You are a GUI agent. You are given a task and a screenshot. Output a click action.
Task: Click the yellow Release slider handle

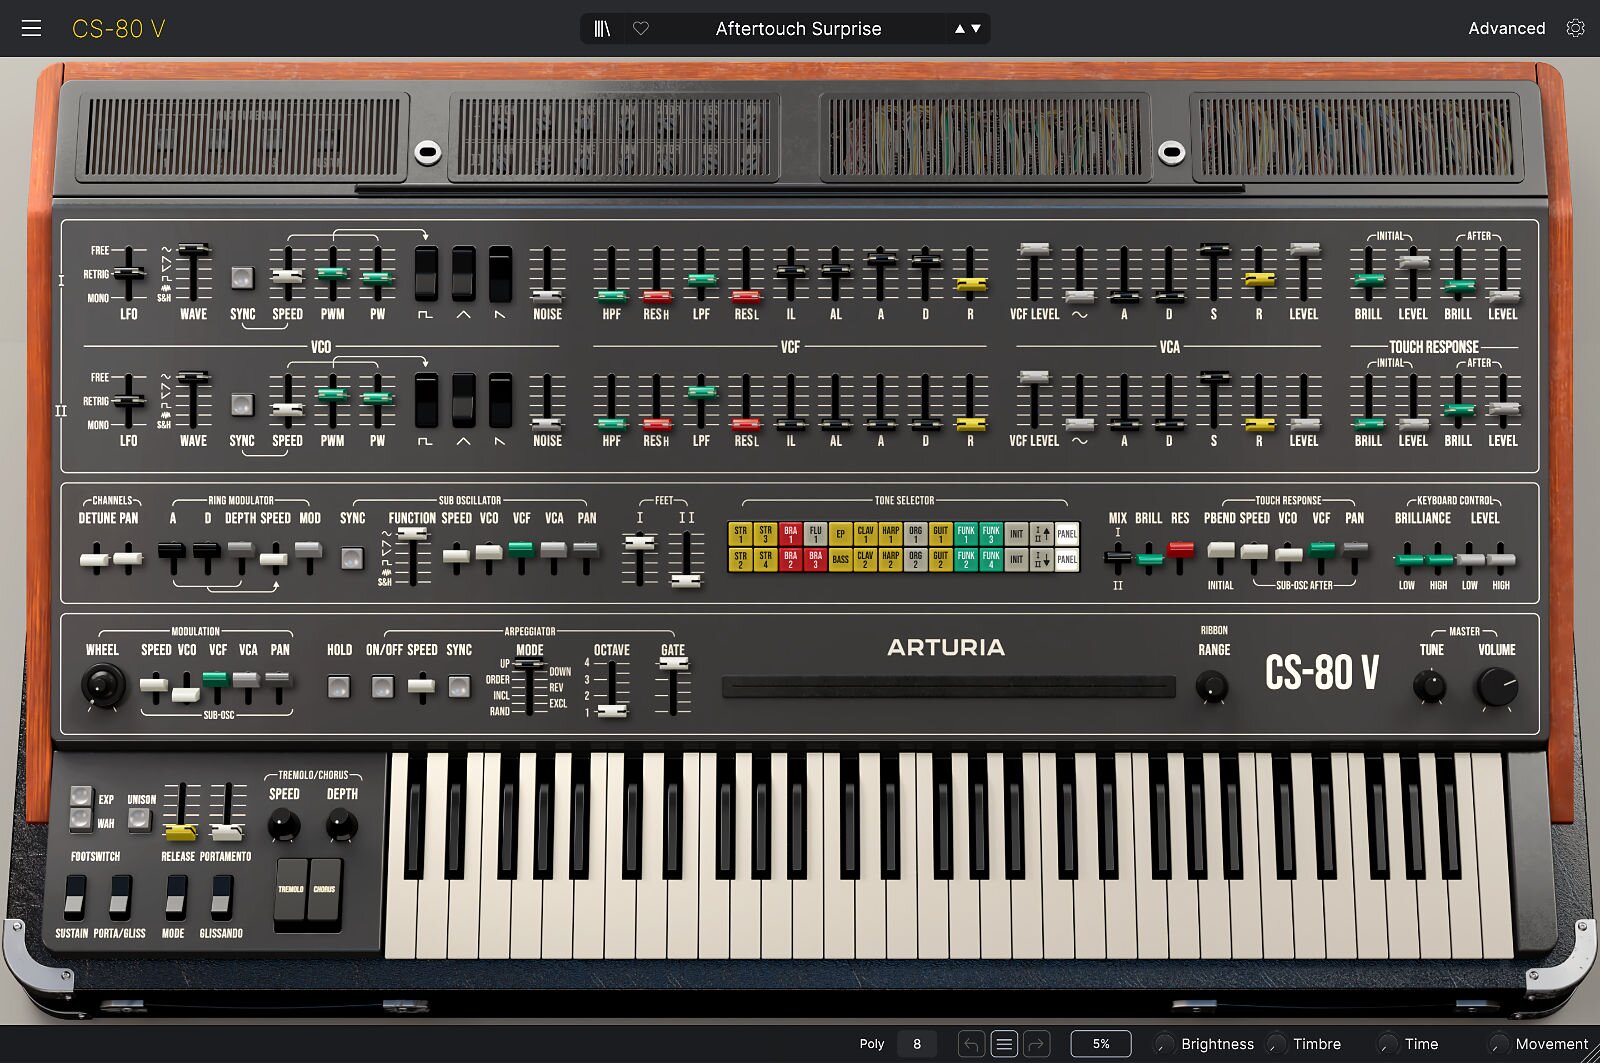click(x=180, y=832)
